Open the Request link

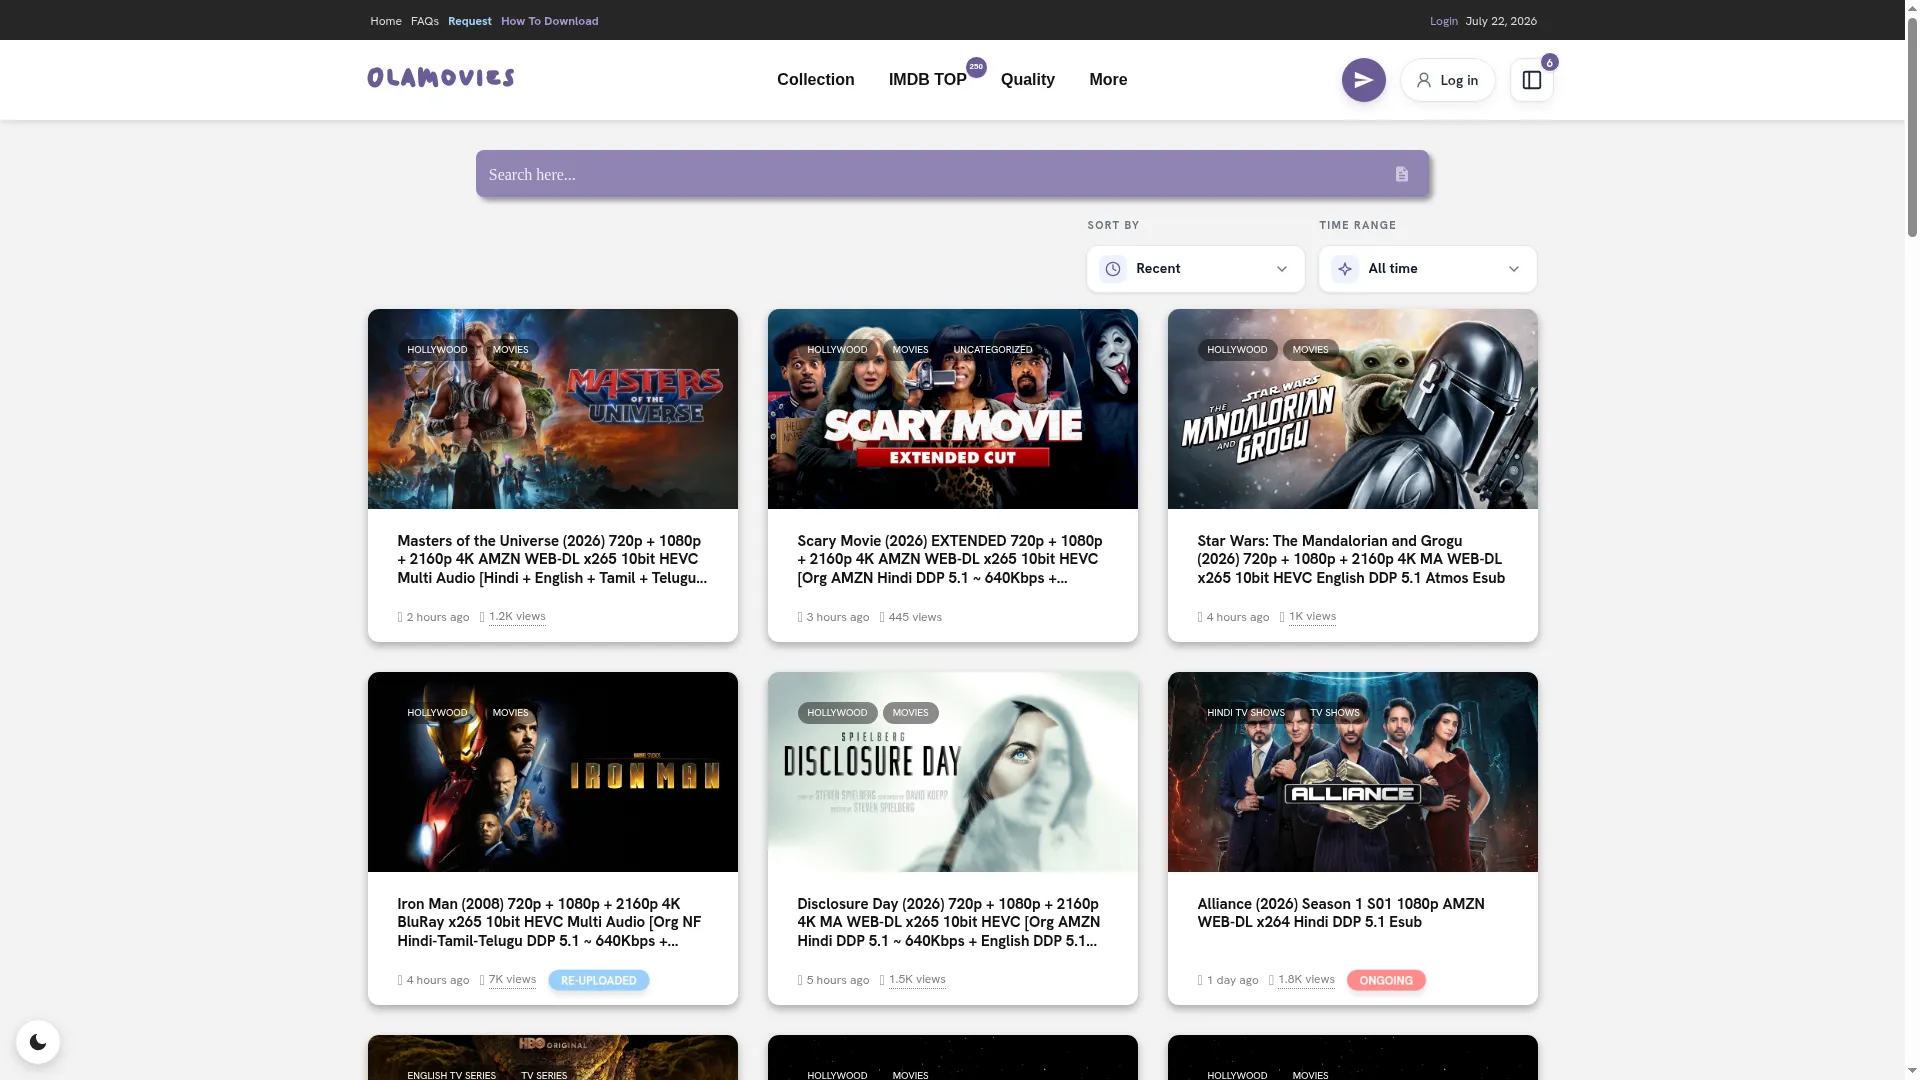[x=469, y=21]
